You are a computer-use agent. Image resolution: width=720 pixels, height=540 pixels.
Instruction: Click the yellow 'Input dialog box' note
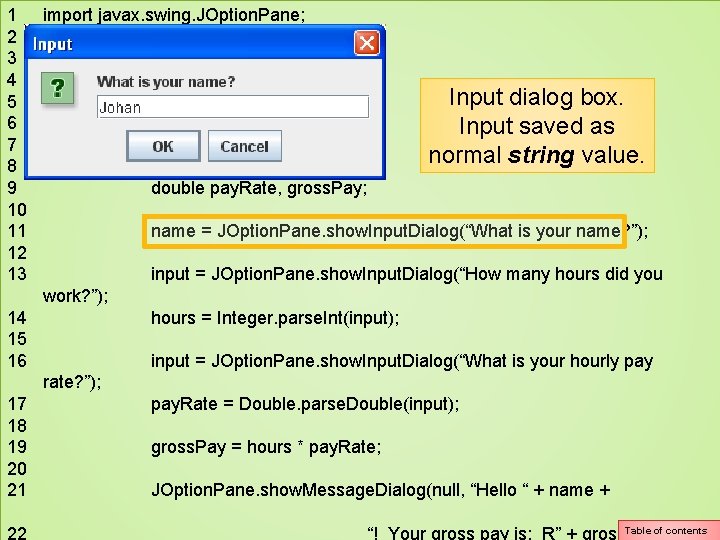point(537,126)
